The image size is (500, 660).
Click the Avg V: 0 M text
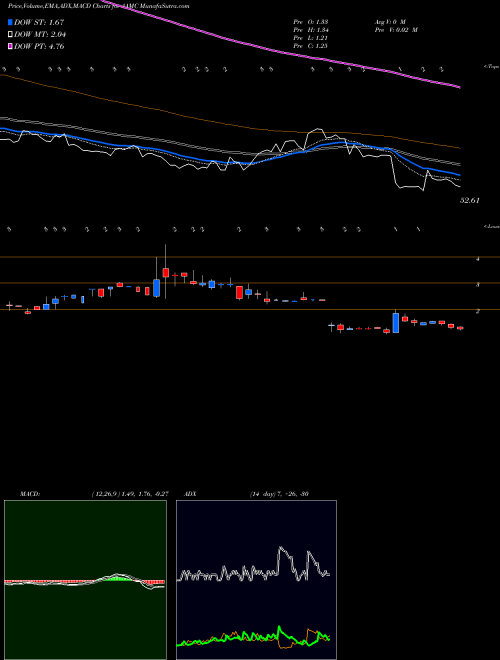[x=389, y=21]
